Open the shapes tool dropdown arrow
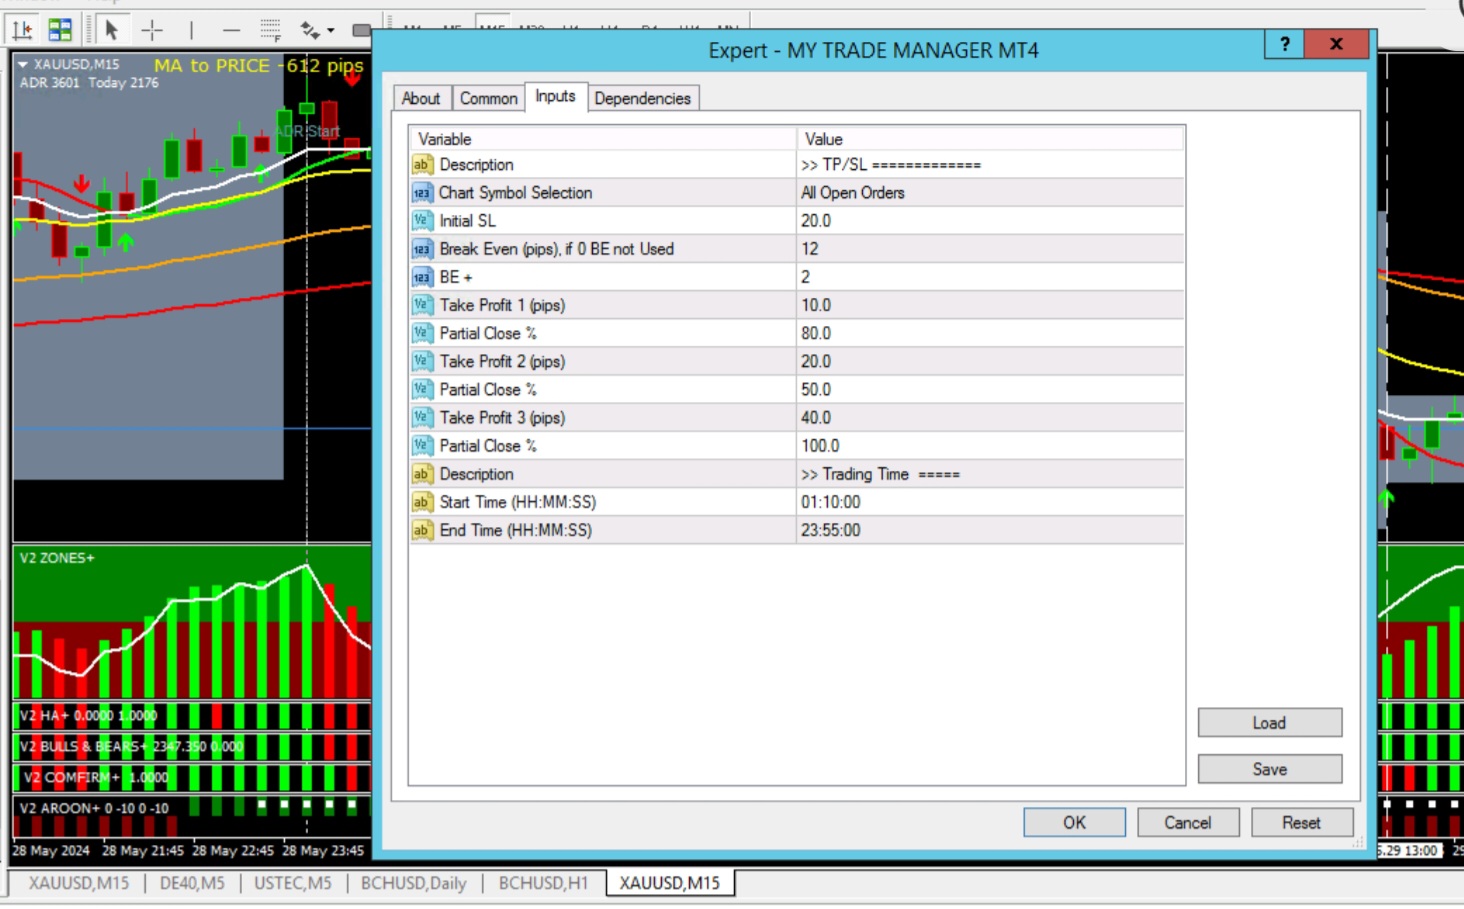 click(x=331, y=30)
